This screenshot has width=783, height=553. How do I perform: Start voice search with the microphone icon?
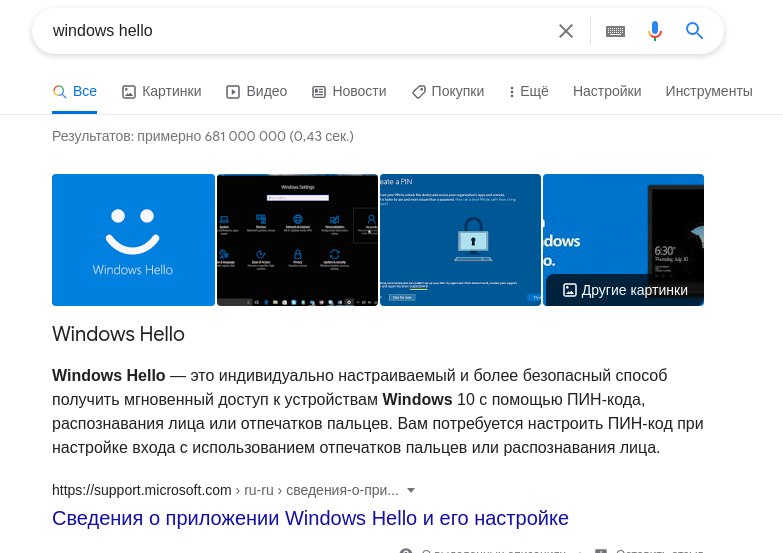[x=655, y=31]
